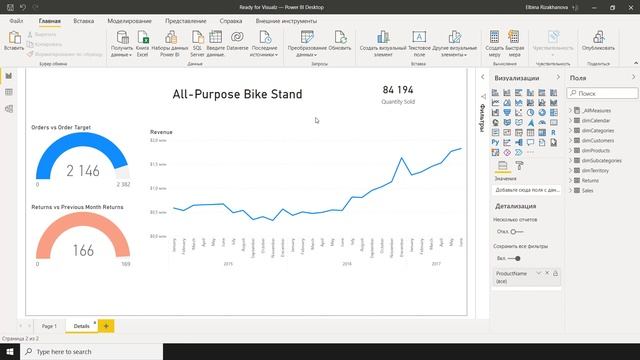Collapse the Visualizations pane with arrow
The height and width of the screenshot is (360, 640).
click(x=558, y=77)
